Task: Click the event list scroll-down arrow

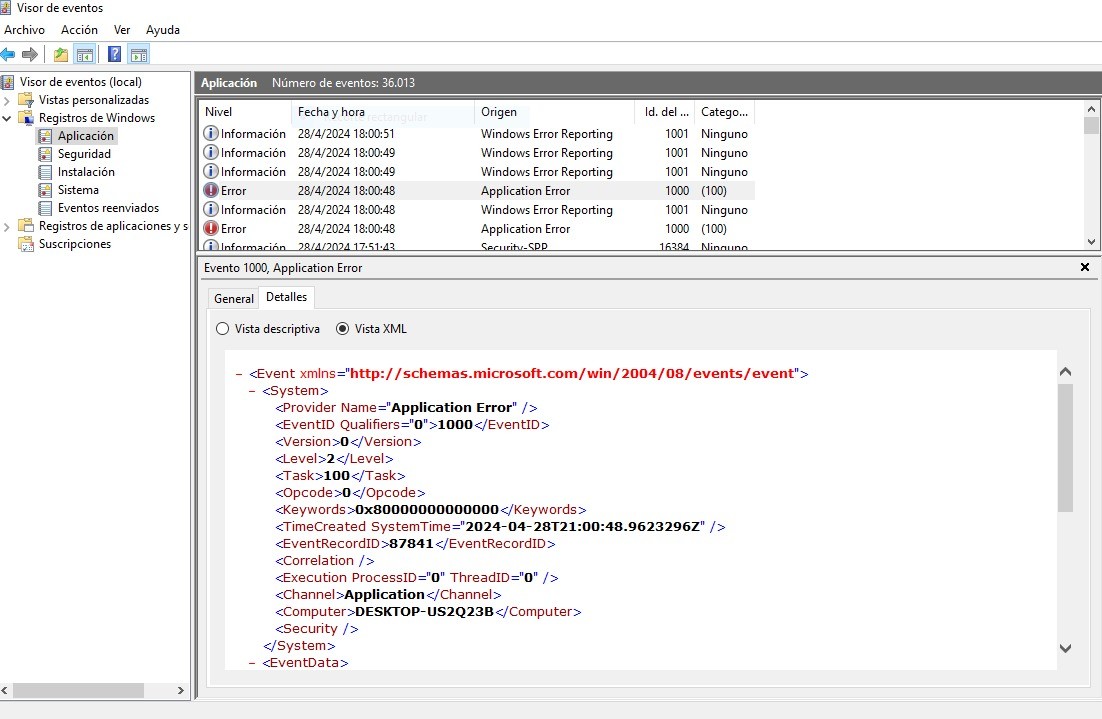Action: [x=1091, y=242]
